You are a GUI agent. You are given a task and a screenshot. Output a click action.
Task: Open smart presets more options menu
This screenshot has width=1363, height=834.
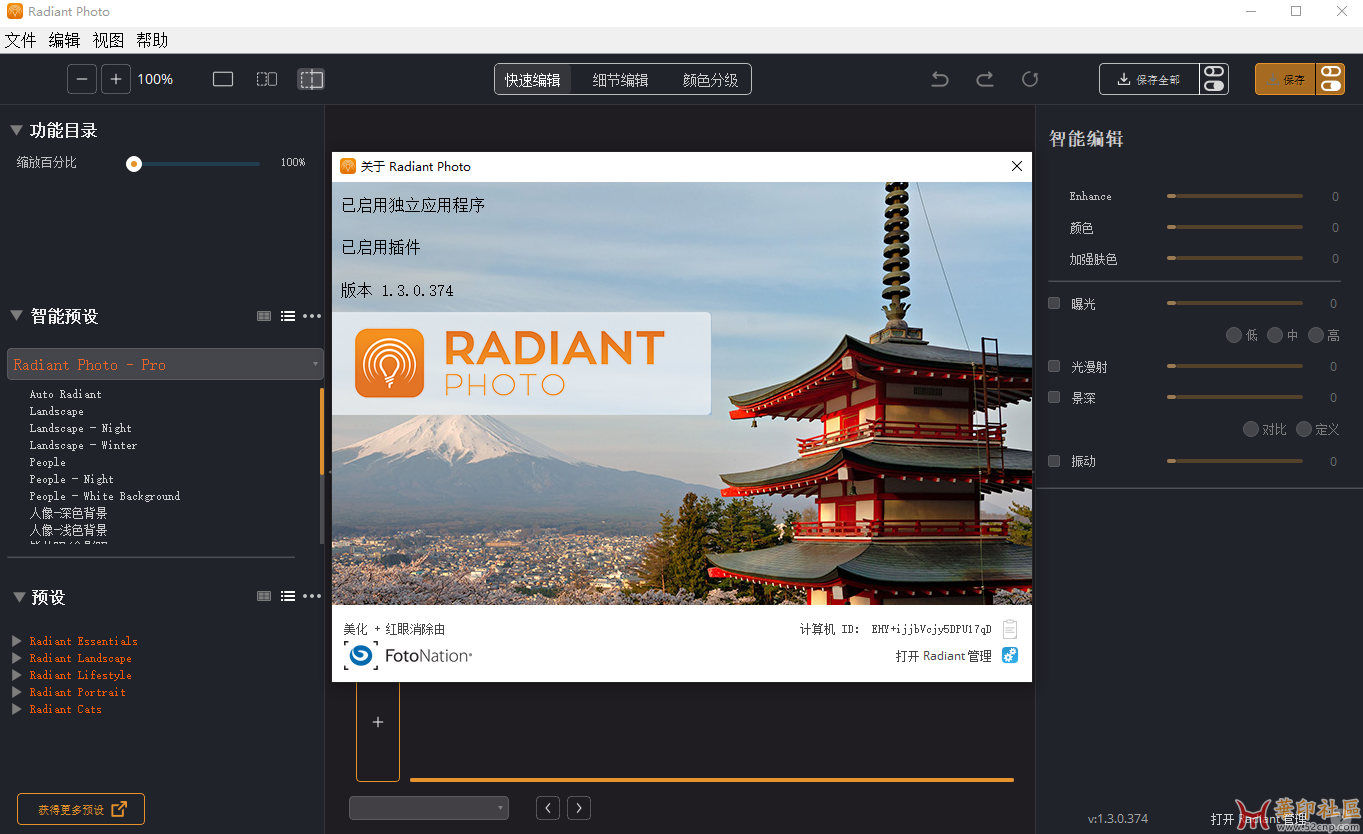[312, 316]
